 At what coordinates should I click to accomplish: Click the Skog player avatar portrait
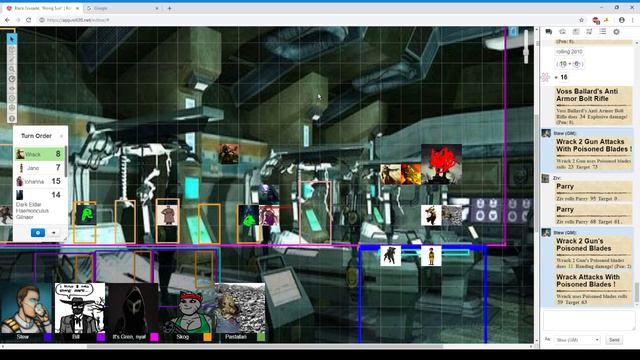pos(187,308)
